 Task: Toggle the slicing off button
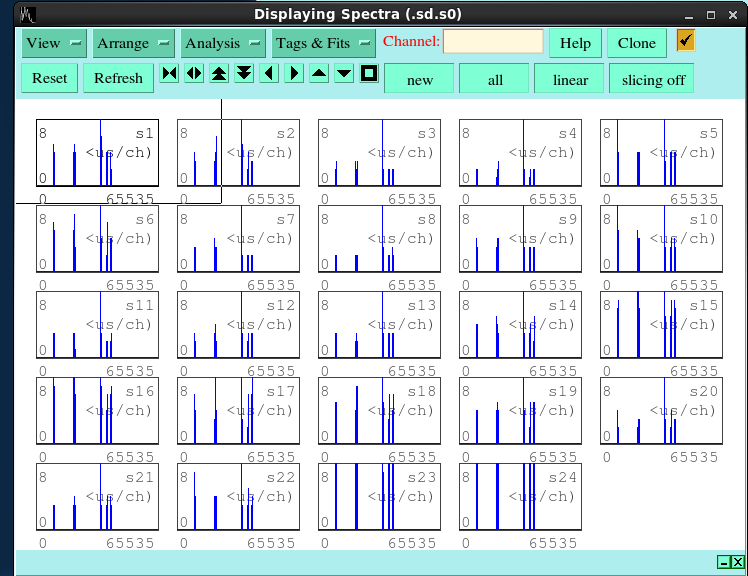[x=651, y=79]
